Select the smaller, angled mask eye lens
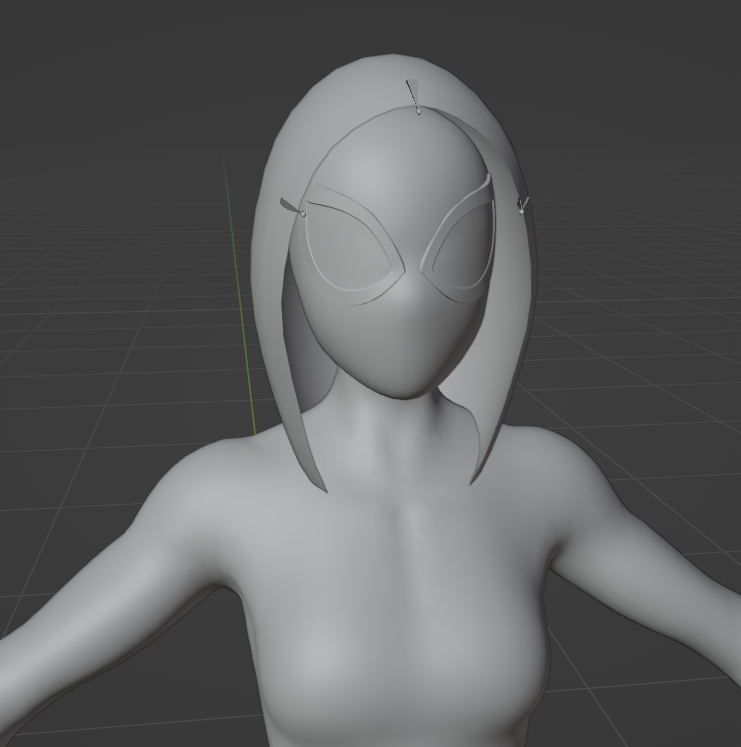 [464, 248]
